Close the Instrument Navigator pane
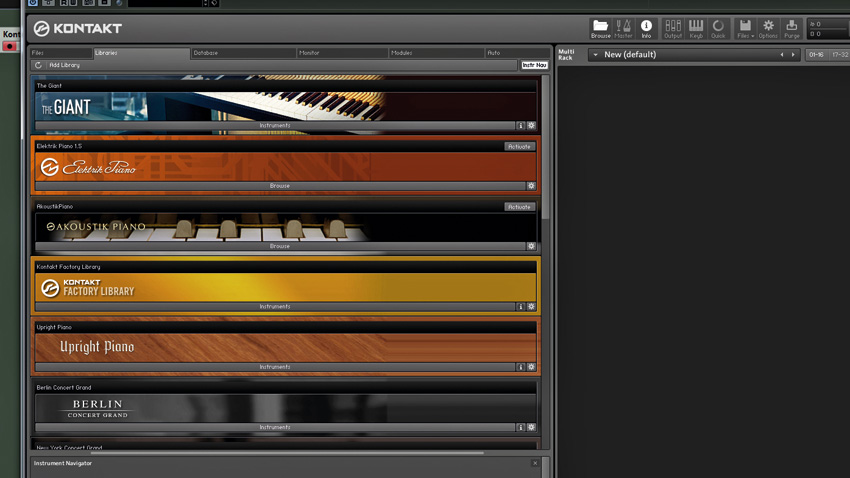Screen dimensions: 850x478 [x=535, y=463]
